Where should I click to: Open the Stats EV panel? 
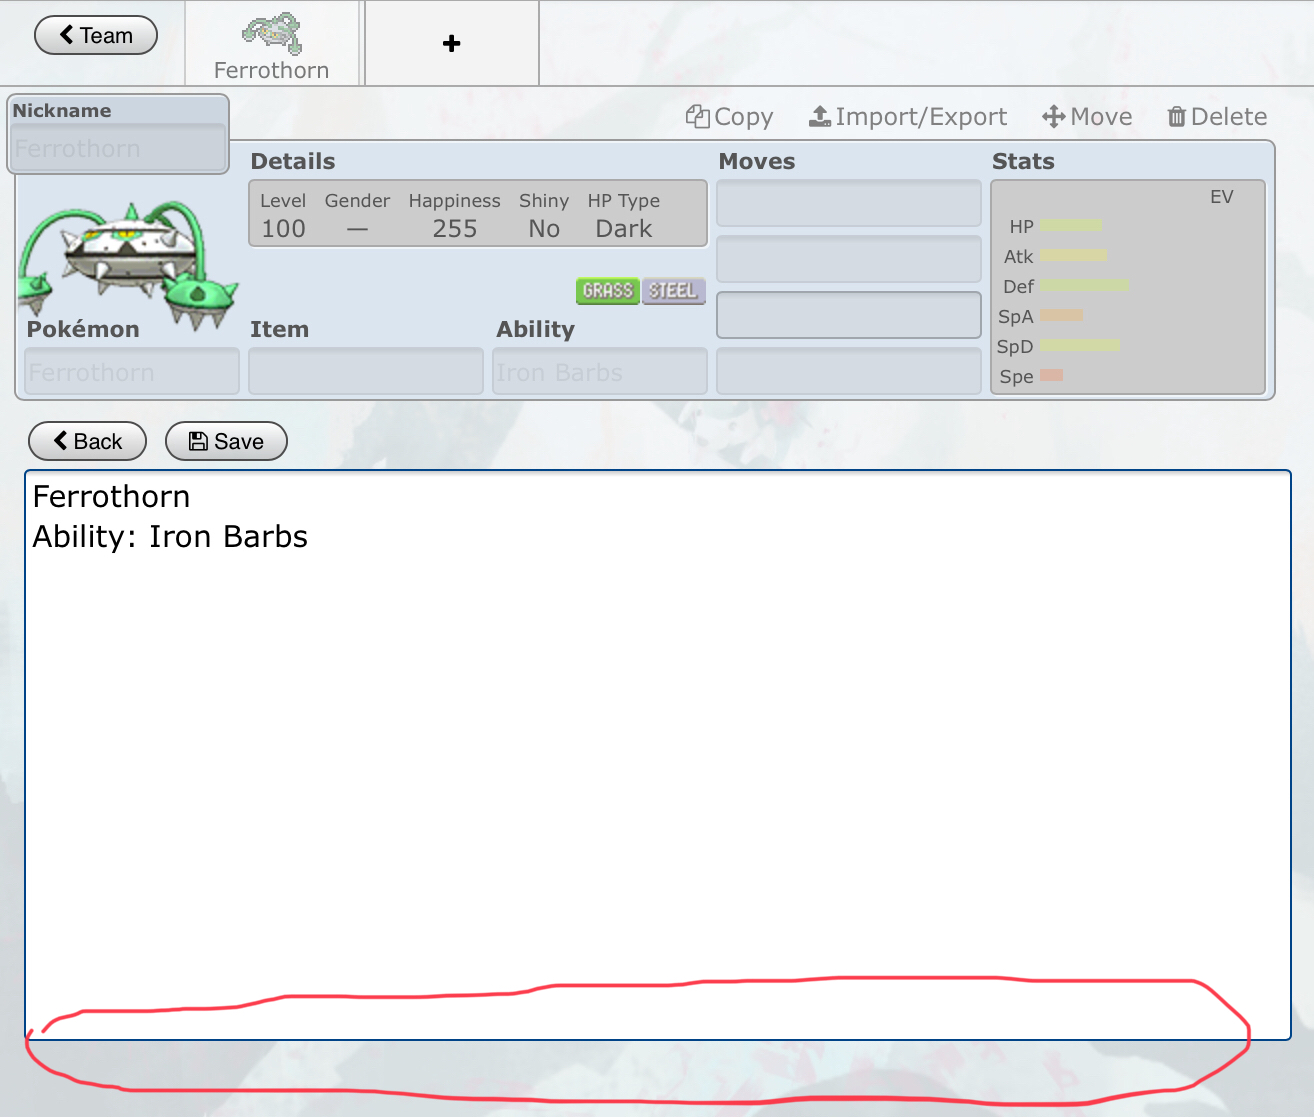pyautogui.click(x=1127, y=287)
